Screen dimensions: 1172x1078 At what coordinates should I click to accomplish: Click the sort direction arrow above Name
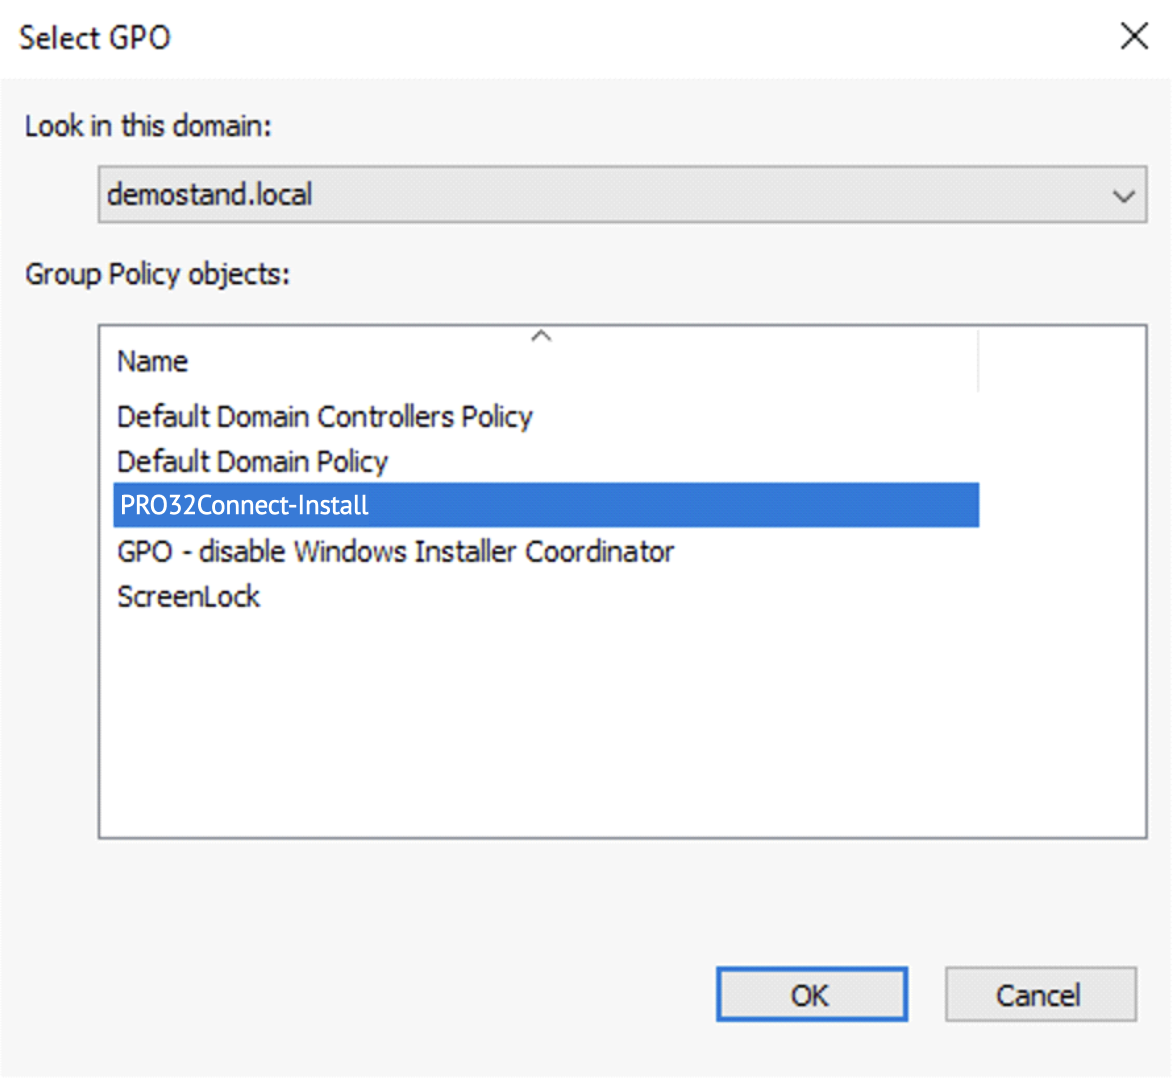point(541,336)
